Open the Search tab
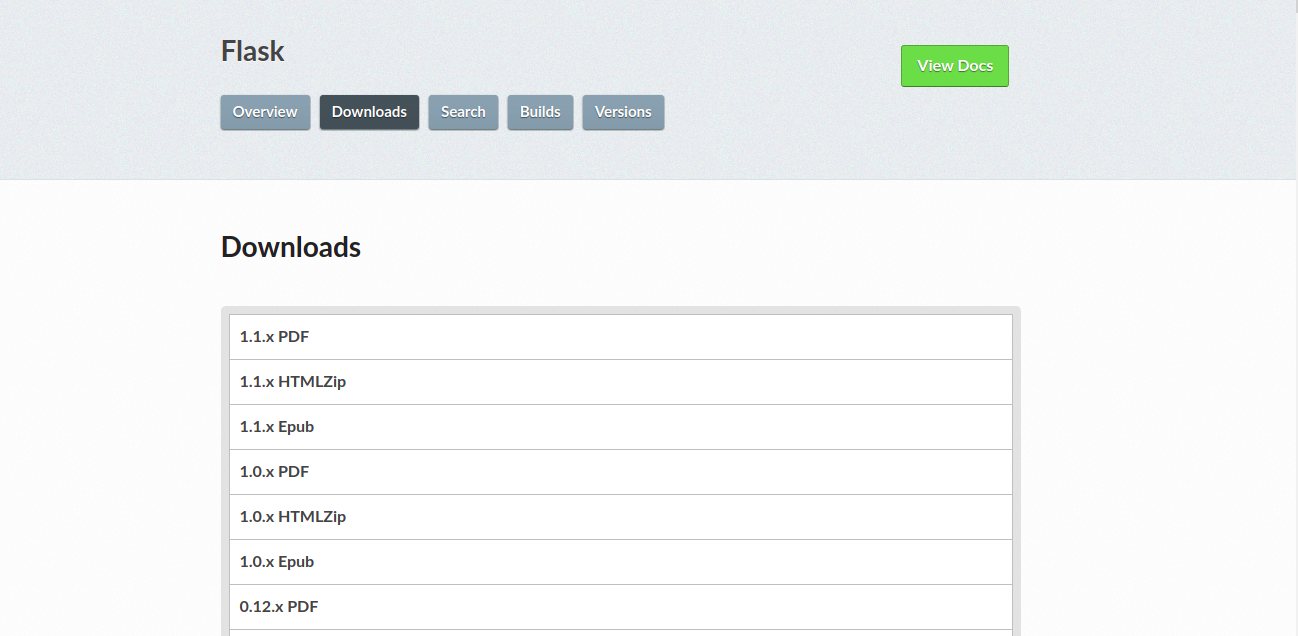This screenshot has width=1298, height=636. (x=463, y=112)
